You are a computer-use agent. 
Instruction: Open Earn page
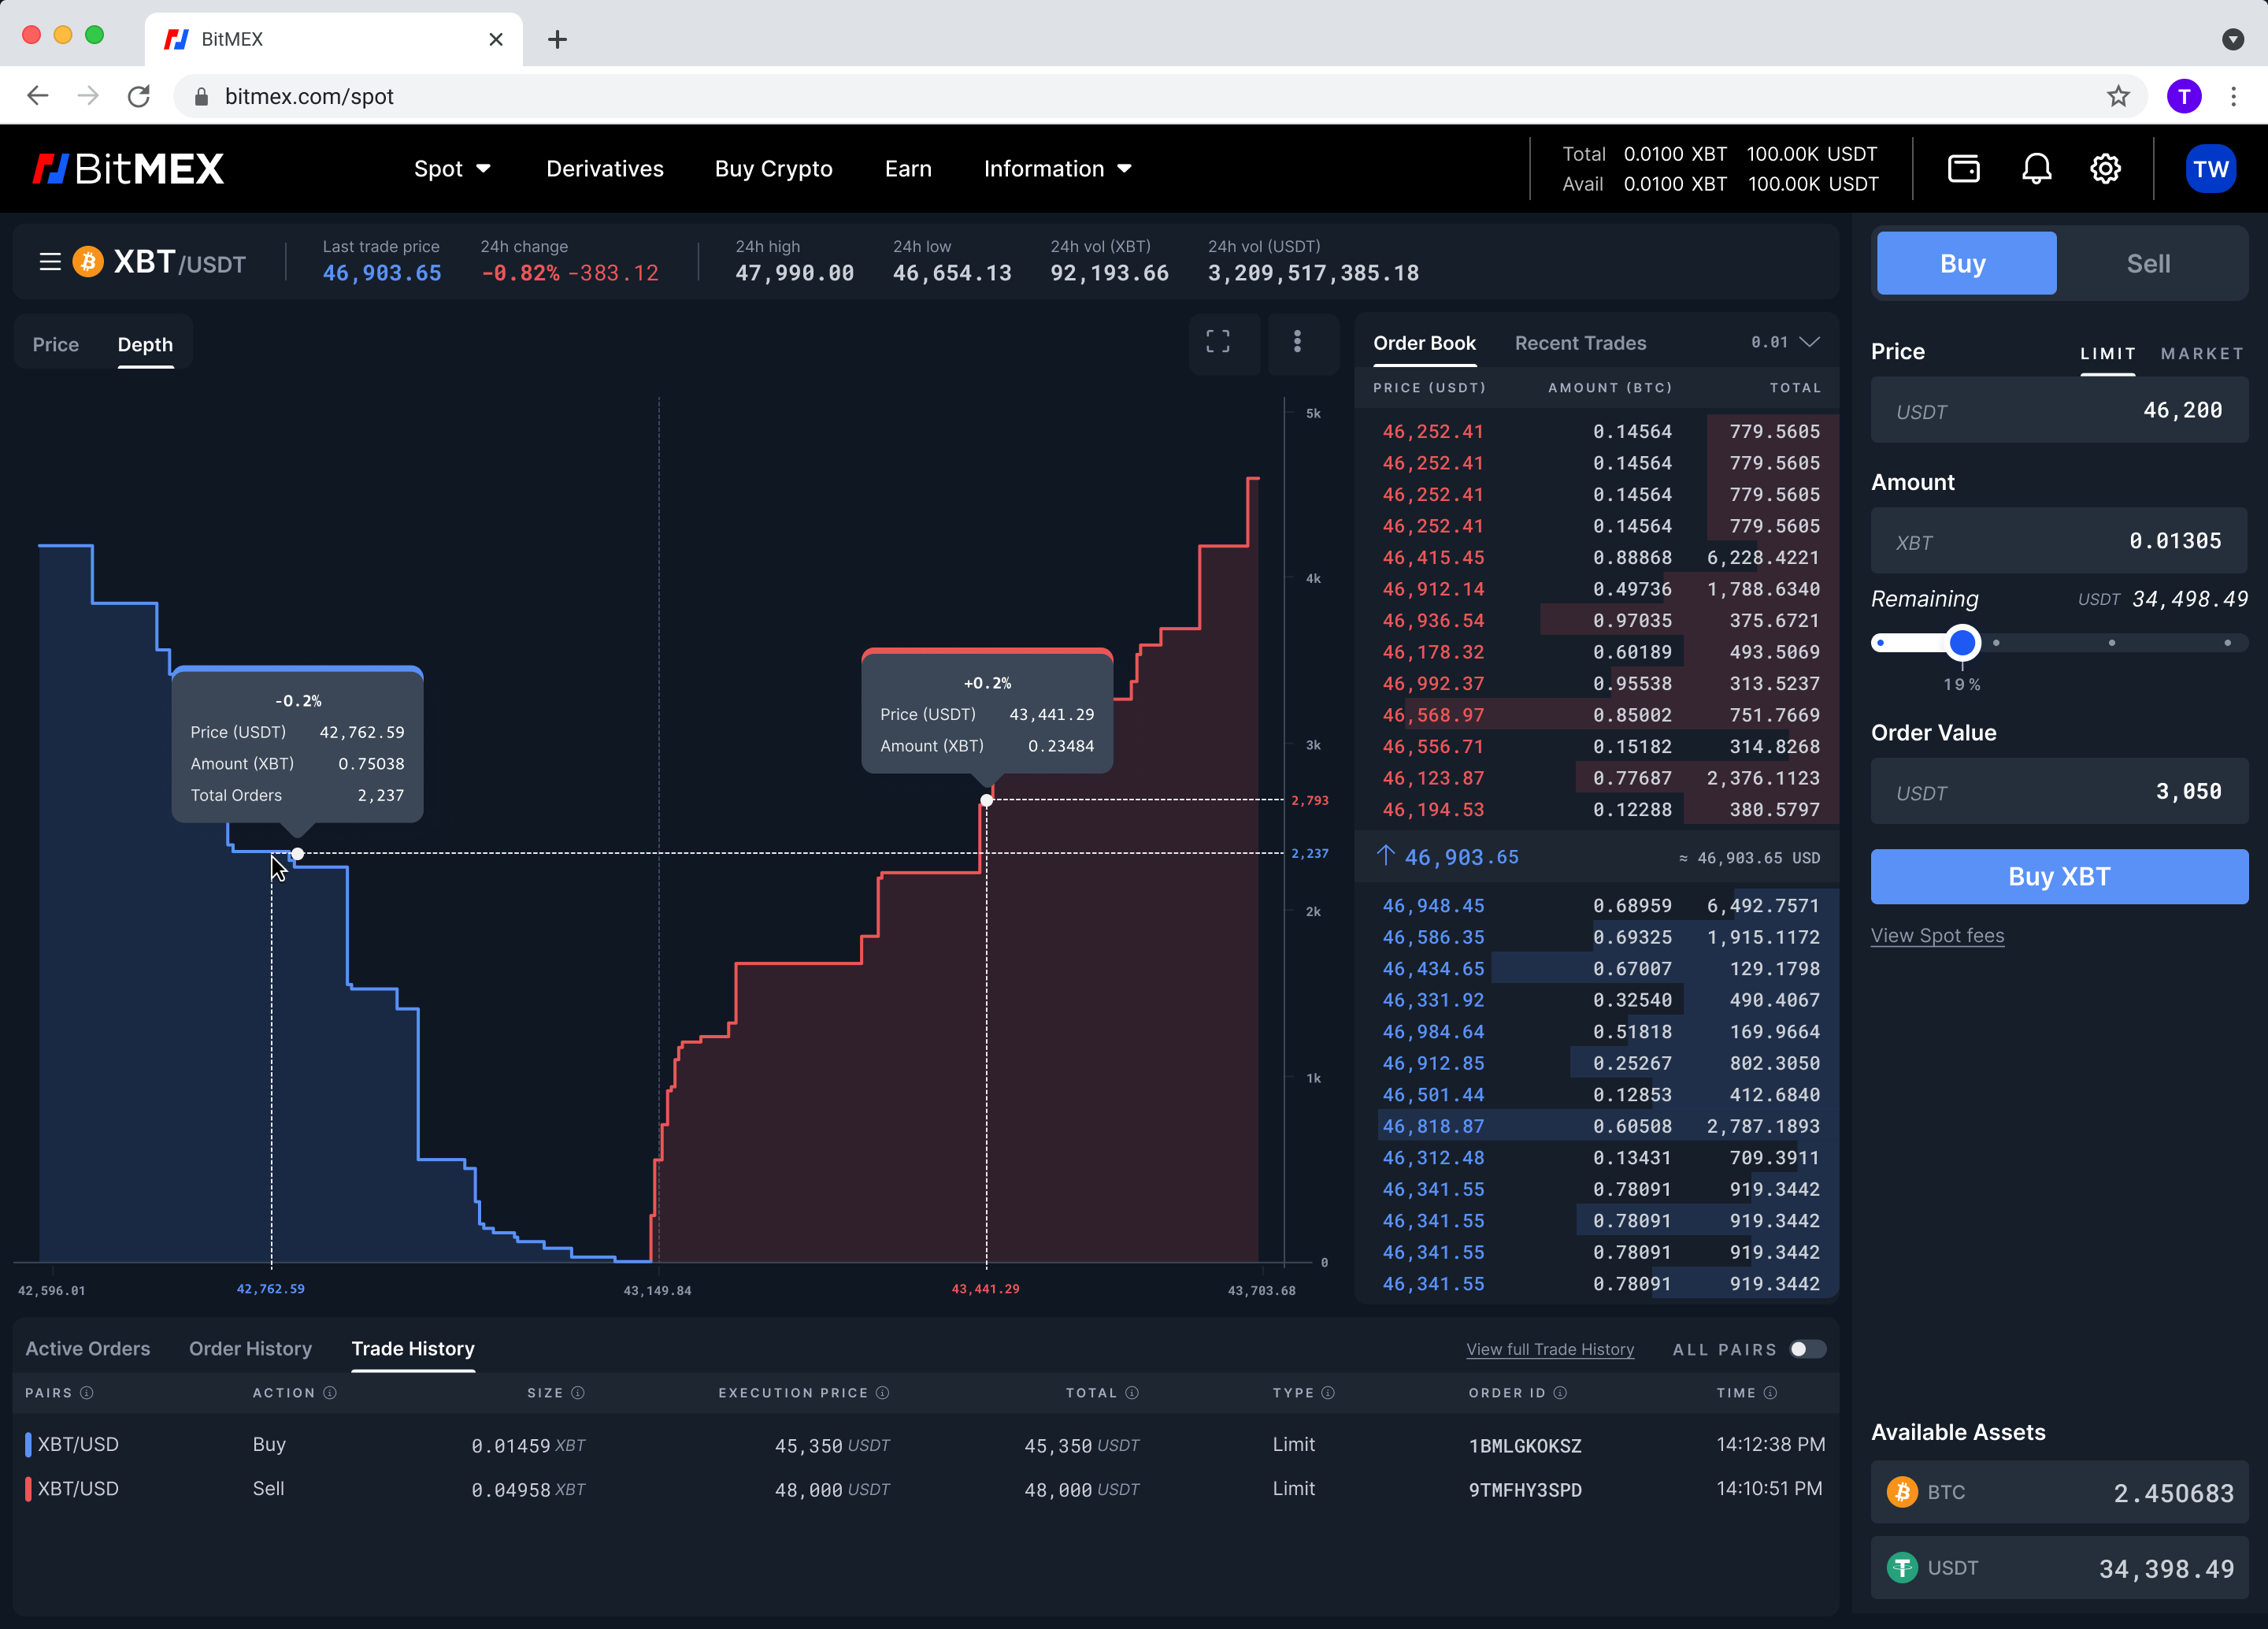(x=908, y=169)
